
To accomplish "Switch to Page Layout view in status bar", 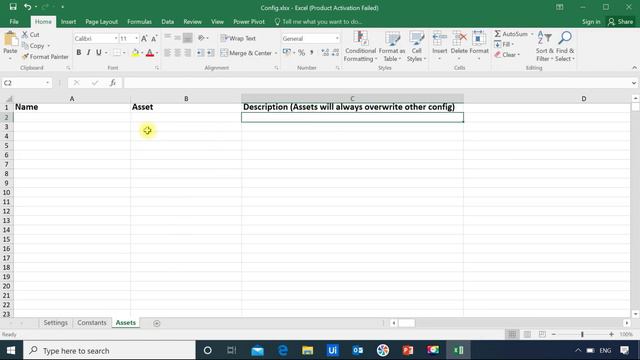I will point(527,334).
